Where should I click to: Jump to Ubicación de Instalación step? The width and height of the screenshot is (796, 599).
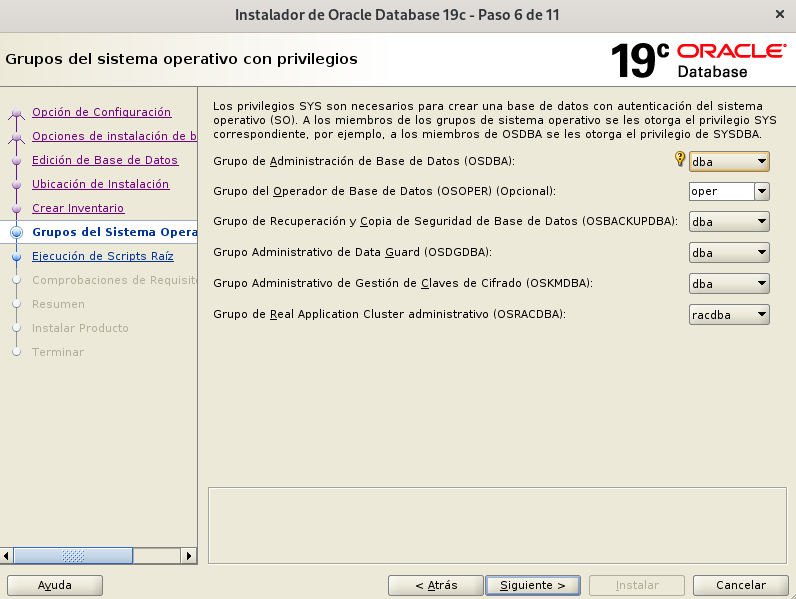[100, 184]
